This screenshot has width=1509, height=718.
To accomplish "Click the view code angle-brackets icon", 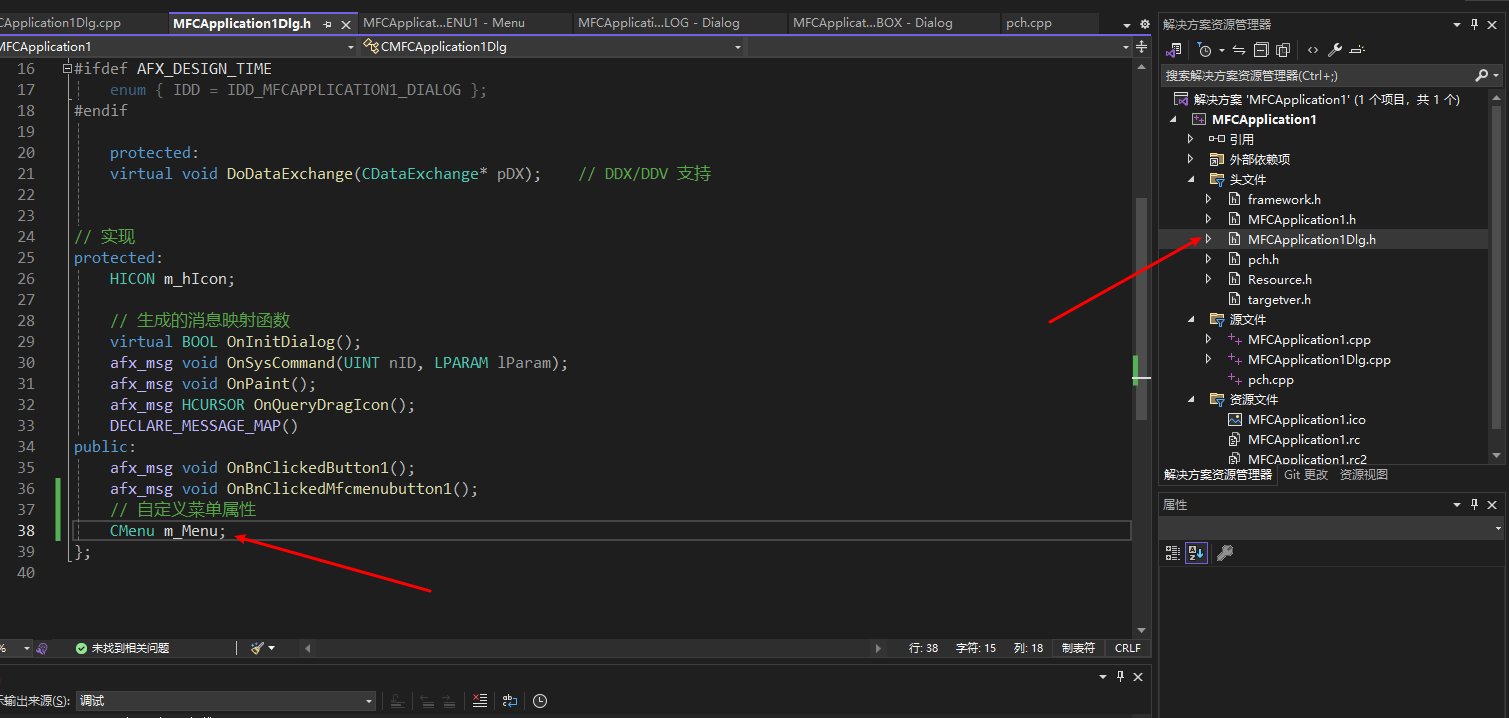I will pos(1312,49).
